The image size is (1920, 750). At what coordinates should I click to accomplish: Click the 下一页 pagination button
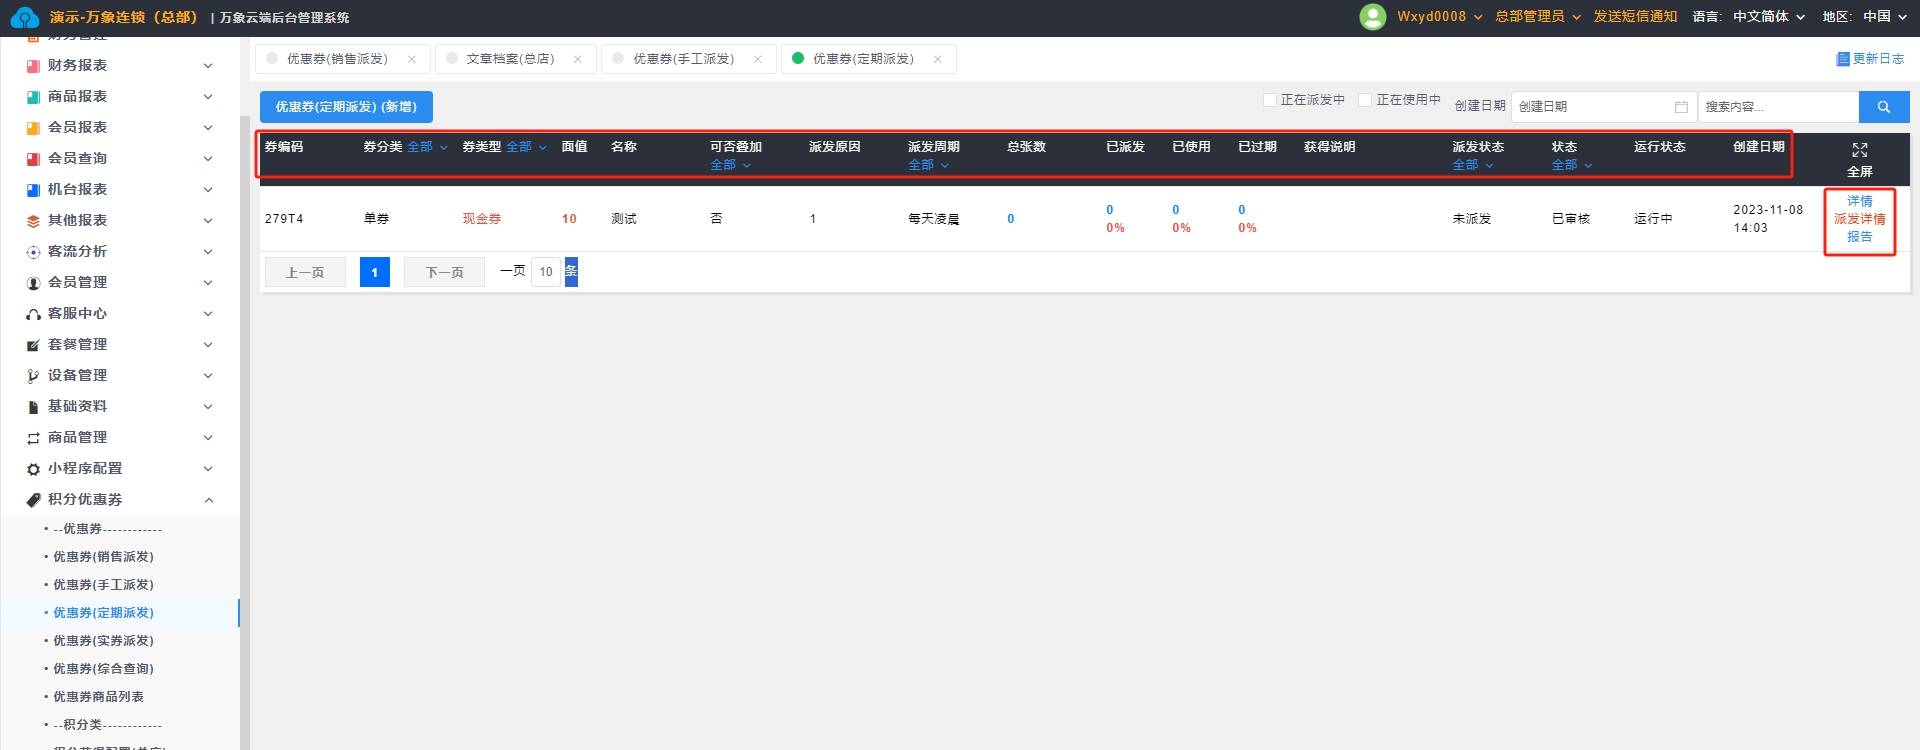click(x=444, y=272)
